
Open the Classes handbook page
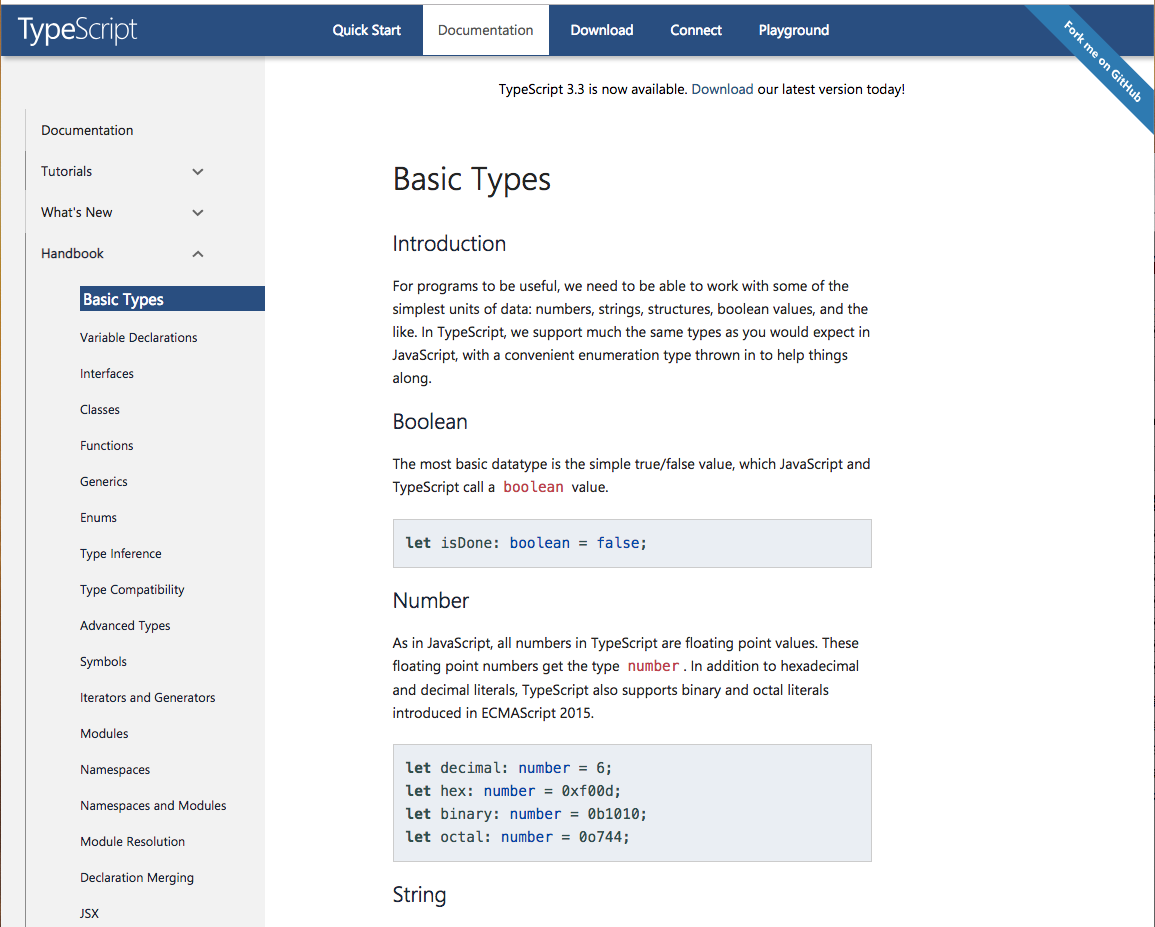coord(99,409)
